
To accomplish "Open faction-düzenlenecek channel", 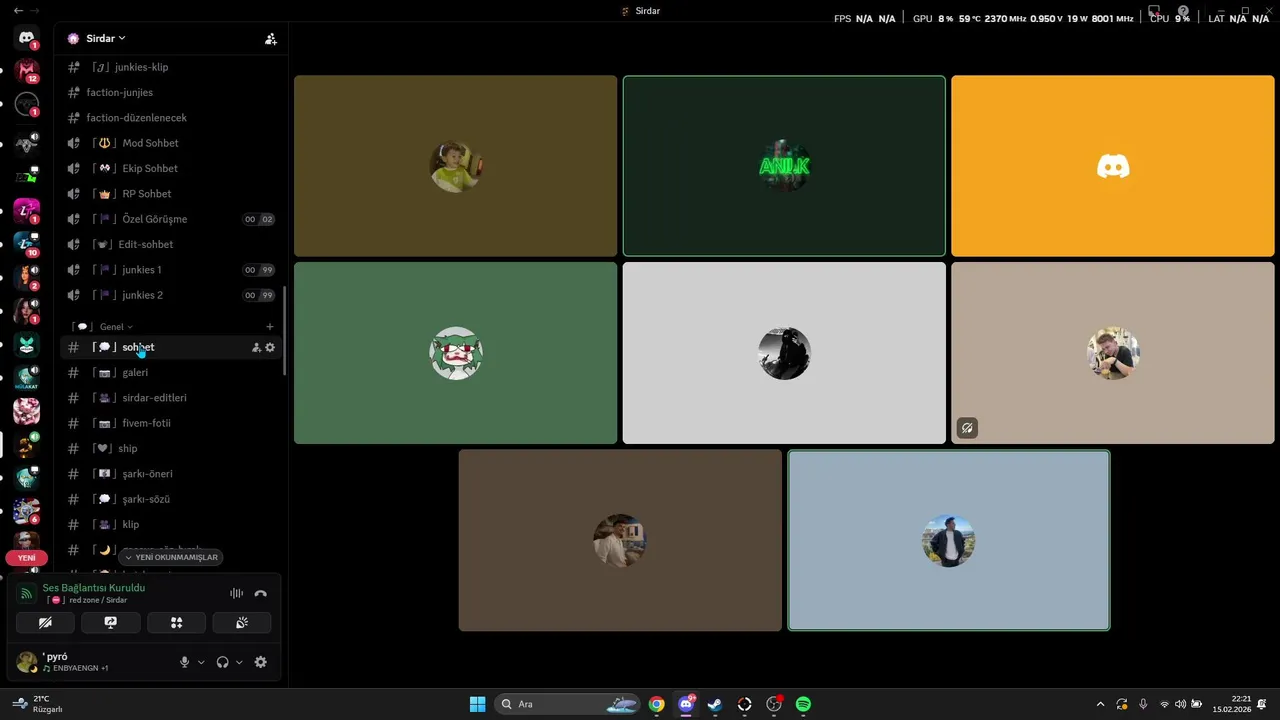I will pyautogui.click(x=170, y=118).
